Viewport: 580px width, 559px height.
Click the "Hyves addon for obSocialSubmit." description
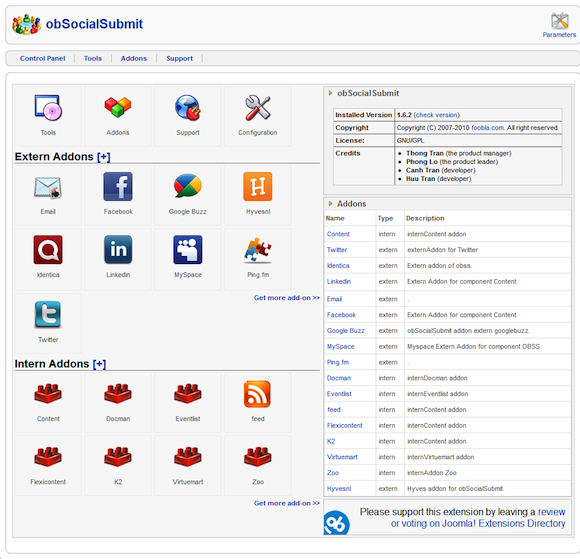tap(456, 489)
